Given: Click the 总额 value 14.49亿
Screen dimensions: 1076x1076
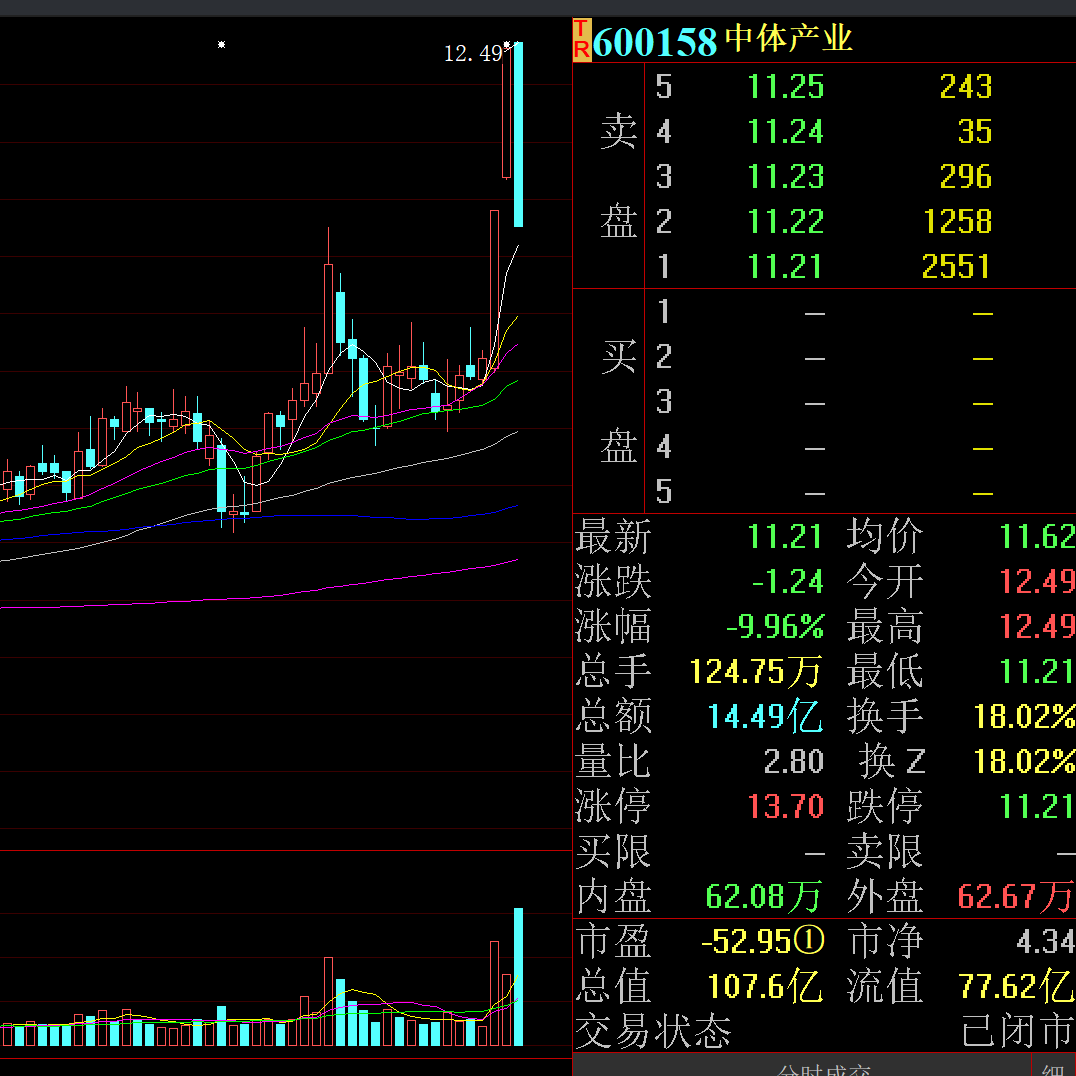Looking at the screenshot, I should (765, 716).
